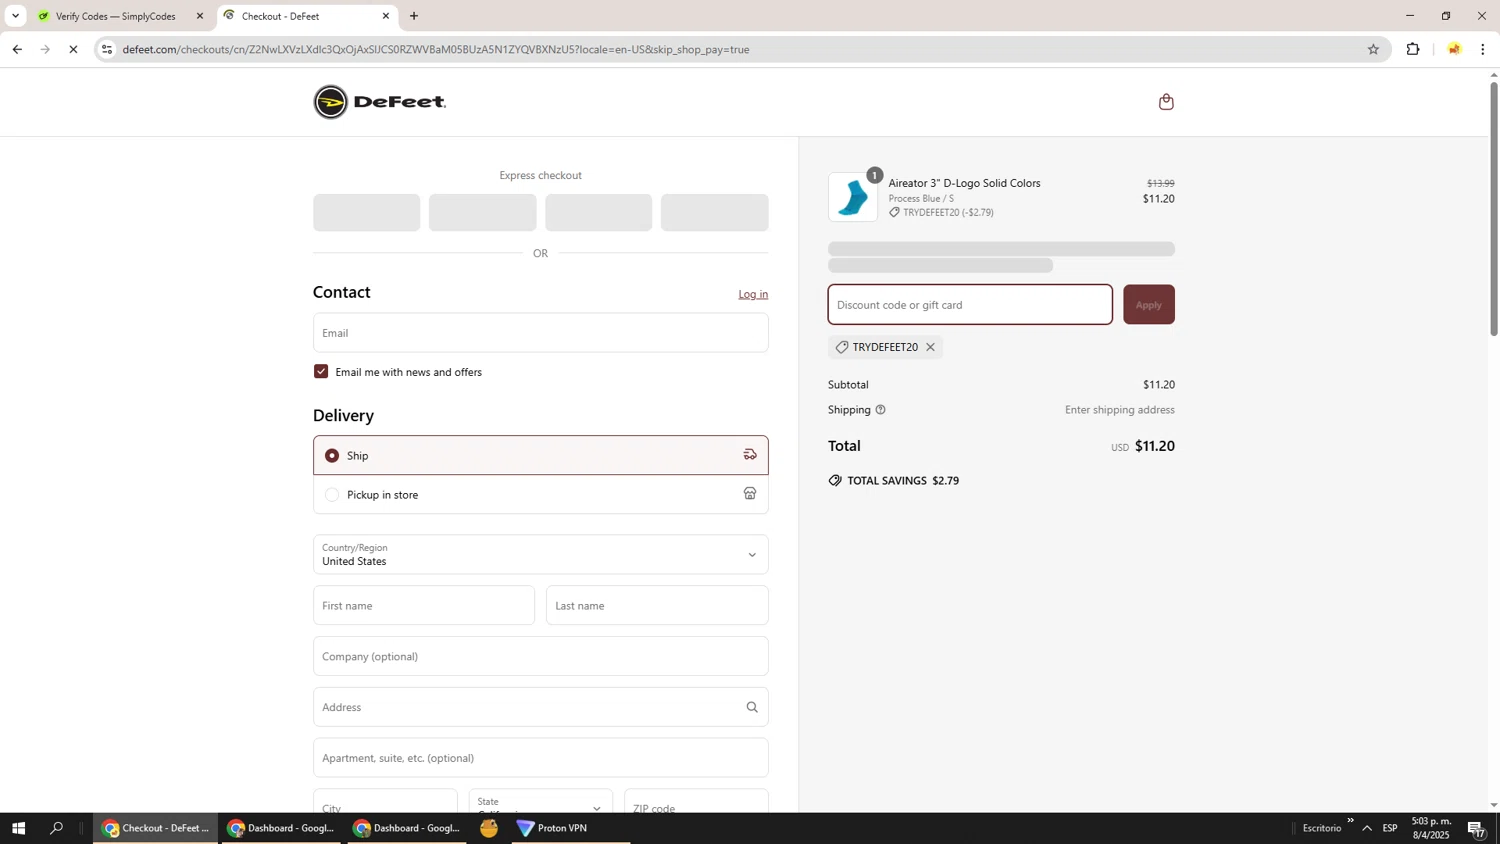Viewport: 1500px width, 844px height.
Task: Click the Last name field
Action: tap(658, 606)
